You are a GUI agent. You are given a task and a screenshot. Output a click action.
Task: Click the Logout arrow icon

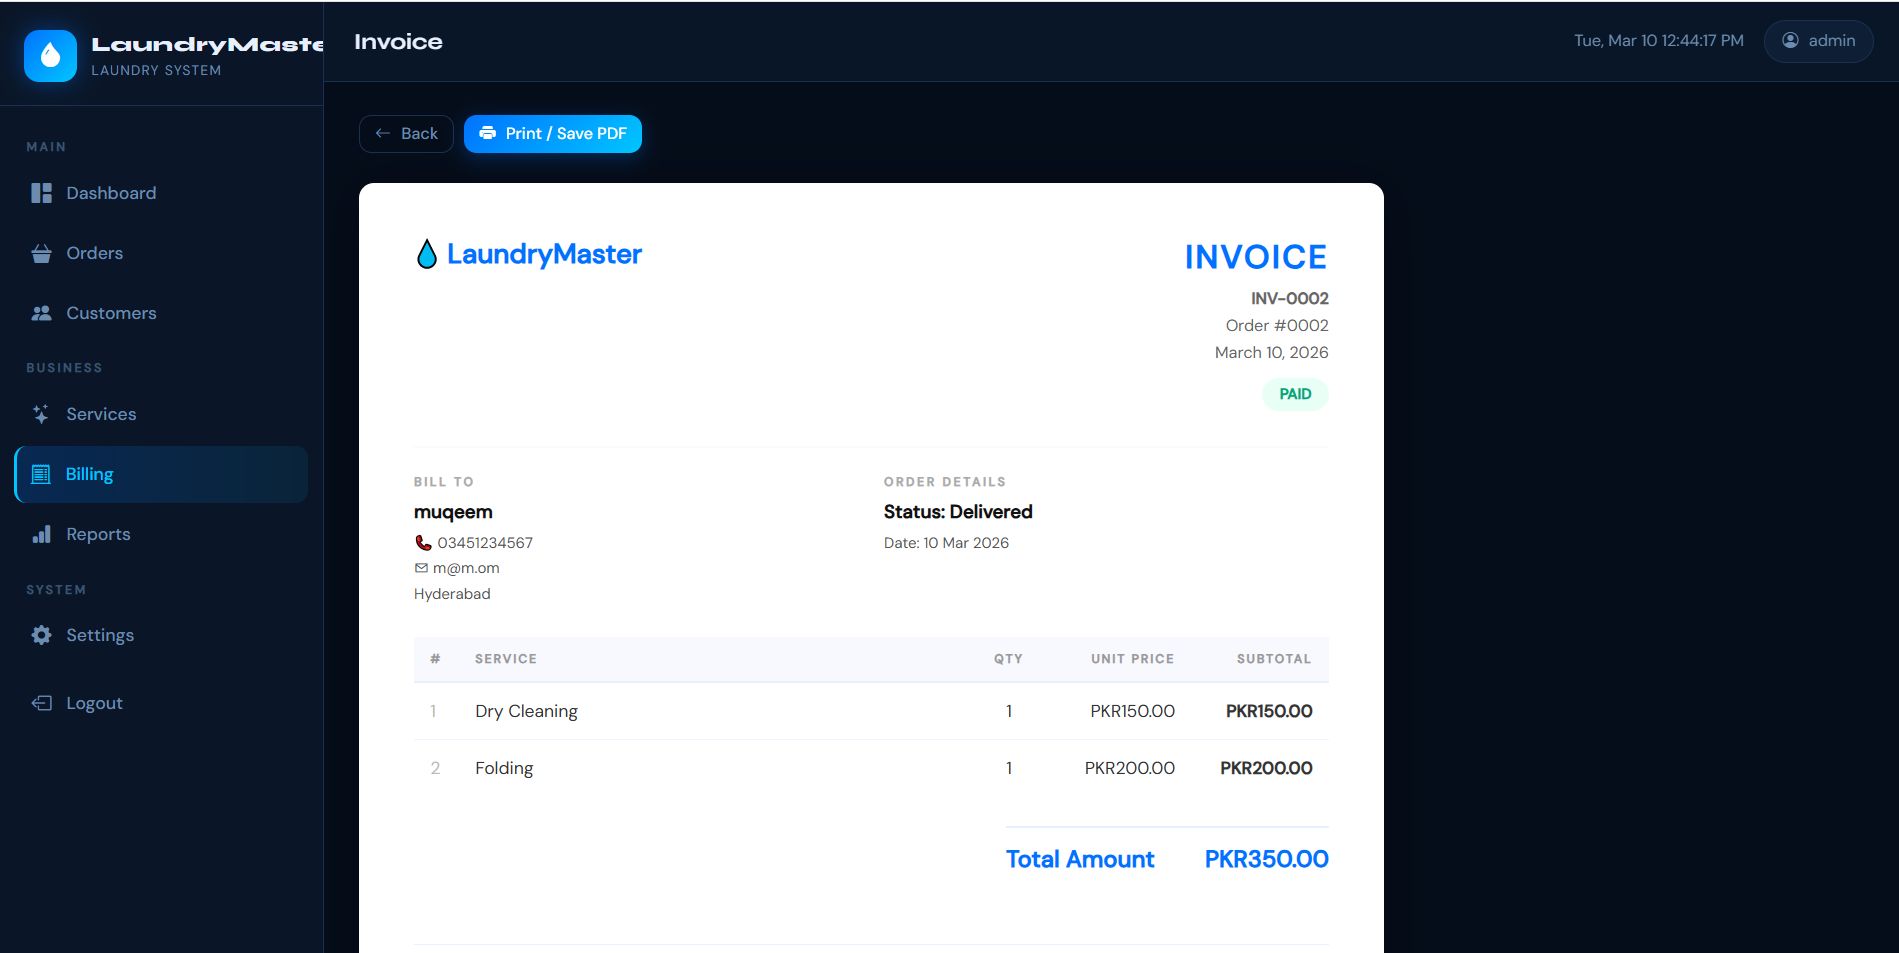click(x=41, y=703)
